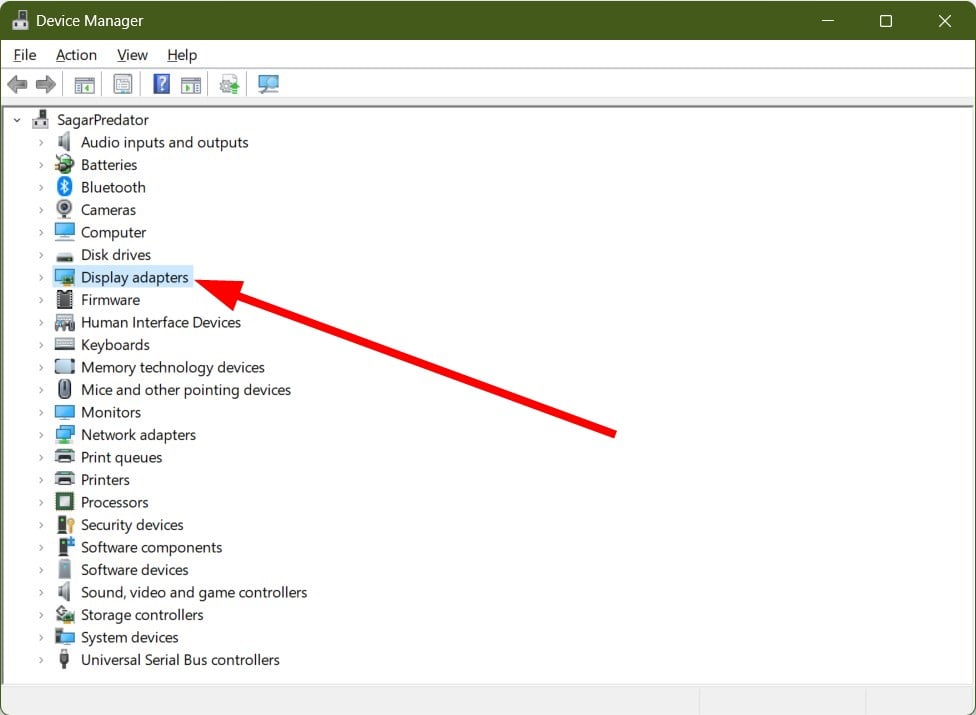Click the Bluetooth category icon
976x715 pixels.
(64, 187)
